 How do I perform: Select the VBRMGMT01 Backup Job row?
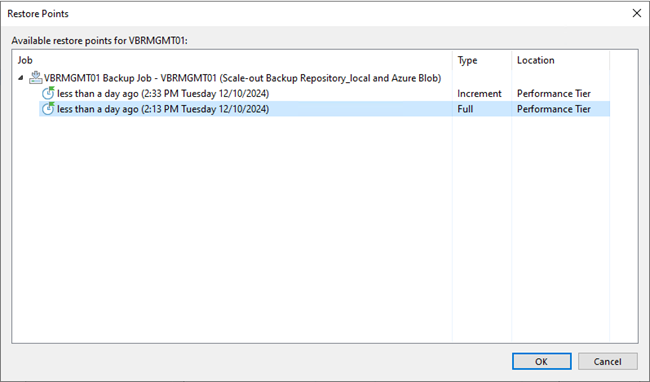243,78
